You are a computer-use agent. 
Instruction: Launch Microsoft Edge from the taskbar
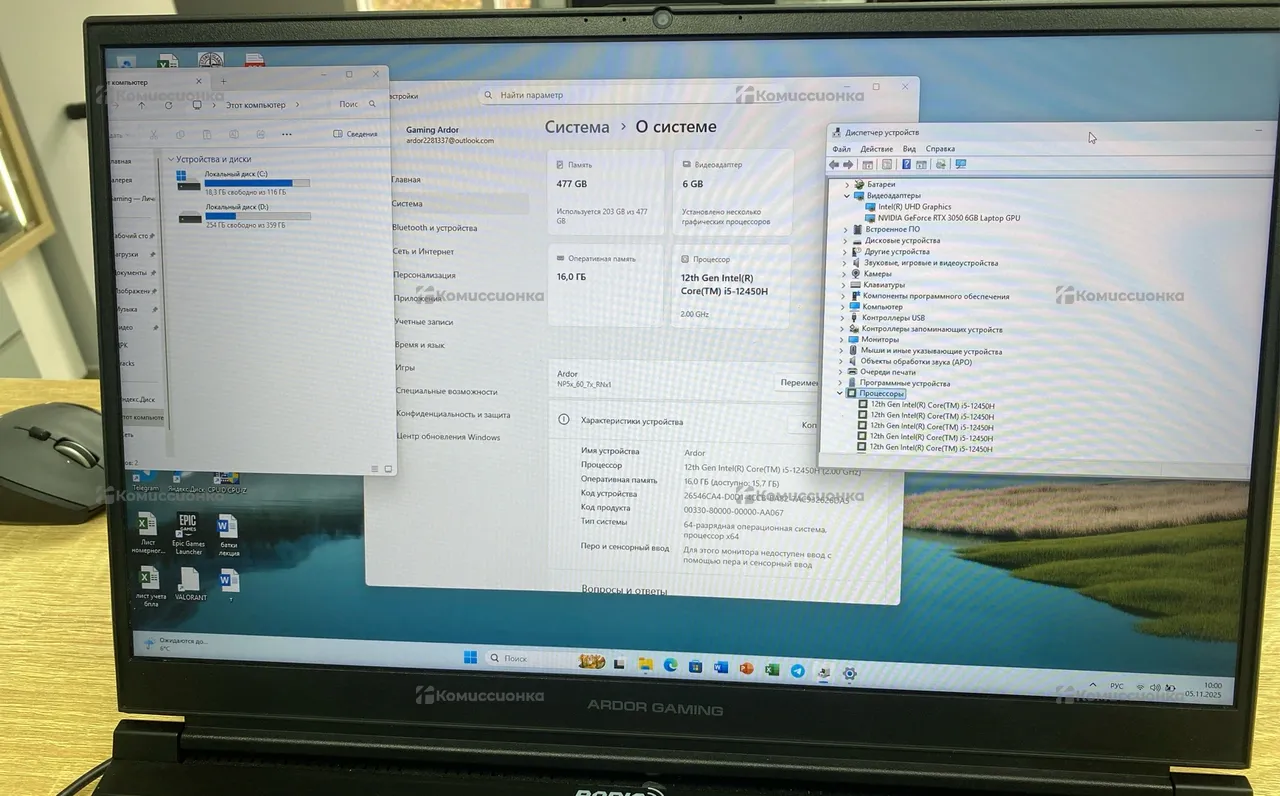pos(670,666)
